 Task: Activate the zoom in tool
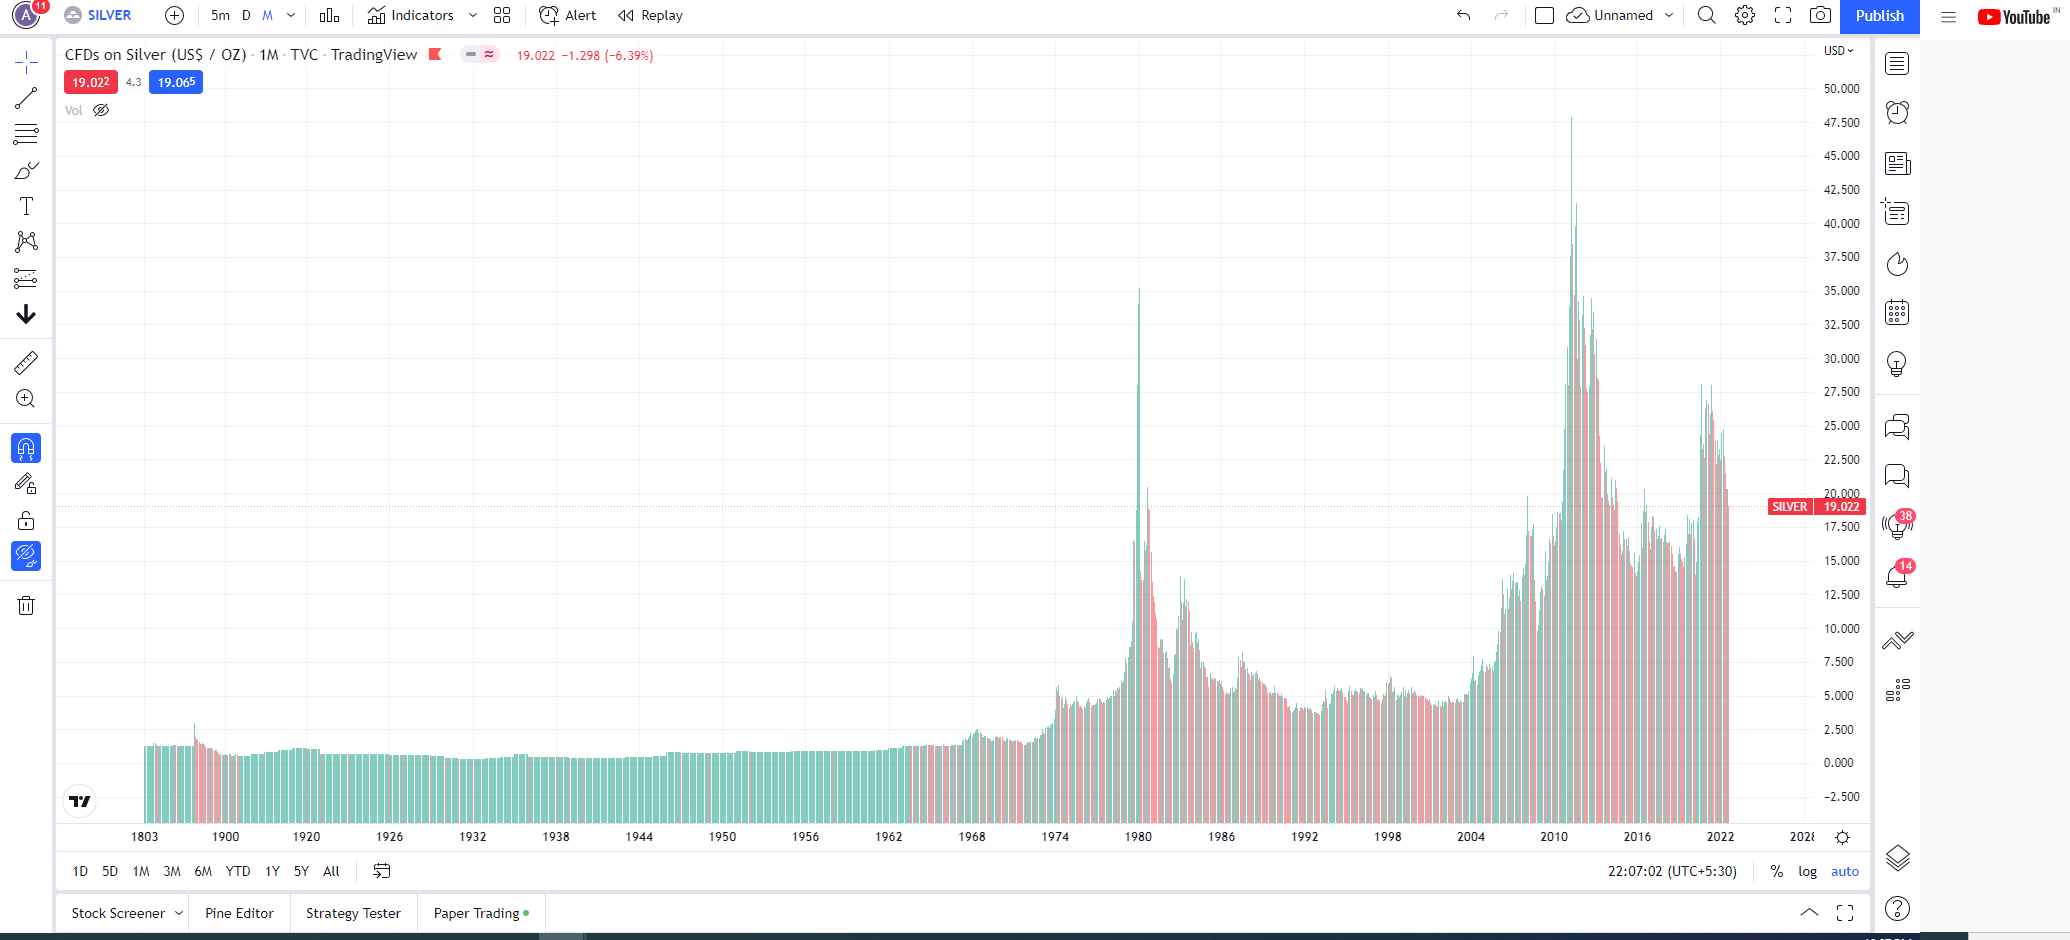(x=26, y=398)
